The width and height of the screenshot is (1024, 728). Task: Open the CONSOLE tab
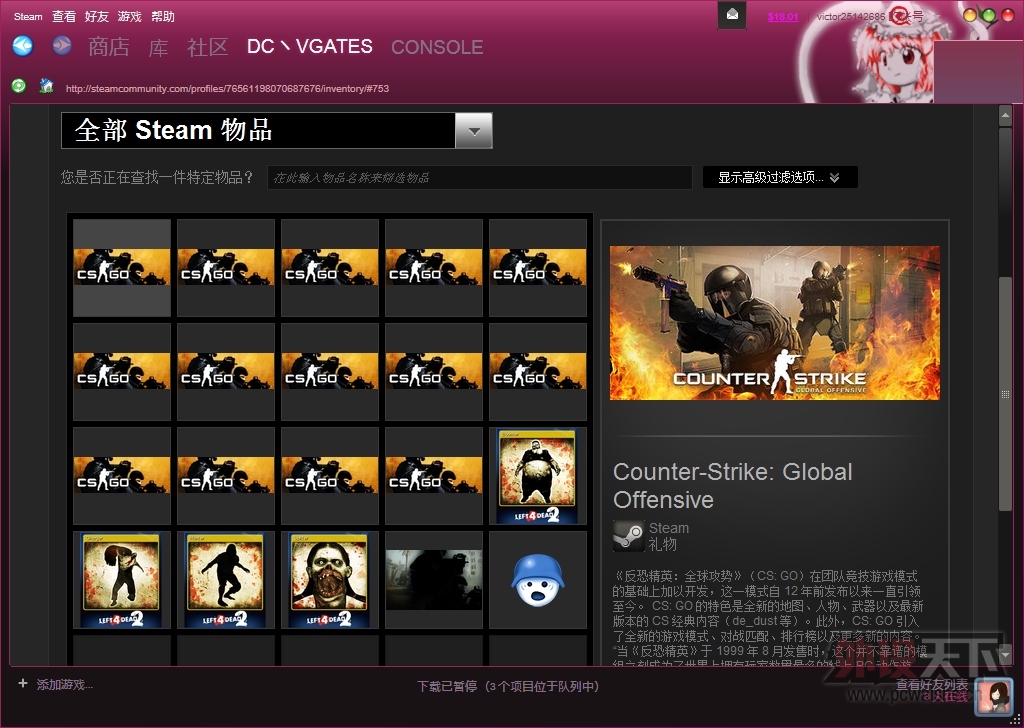[x=437, y=47]
